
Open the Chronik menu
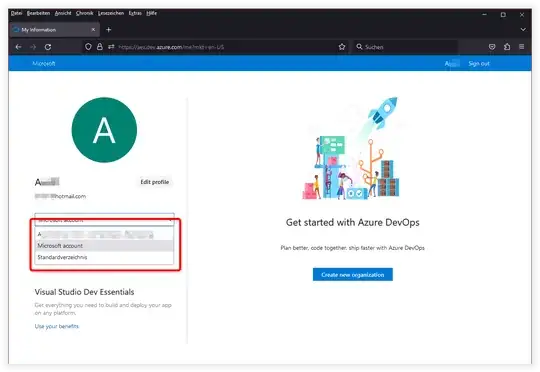[x=84, y=13]
